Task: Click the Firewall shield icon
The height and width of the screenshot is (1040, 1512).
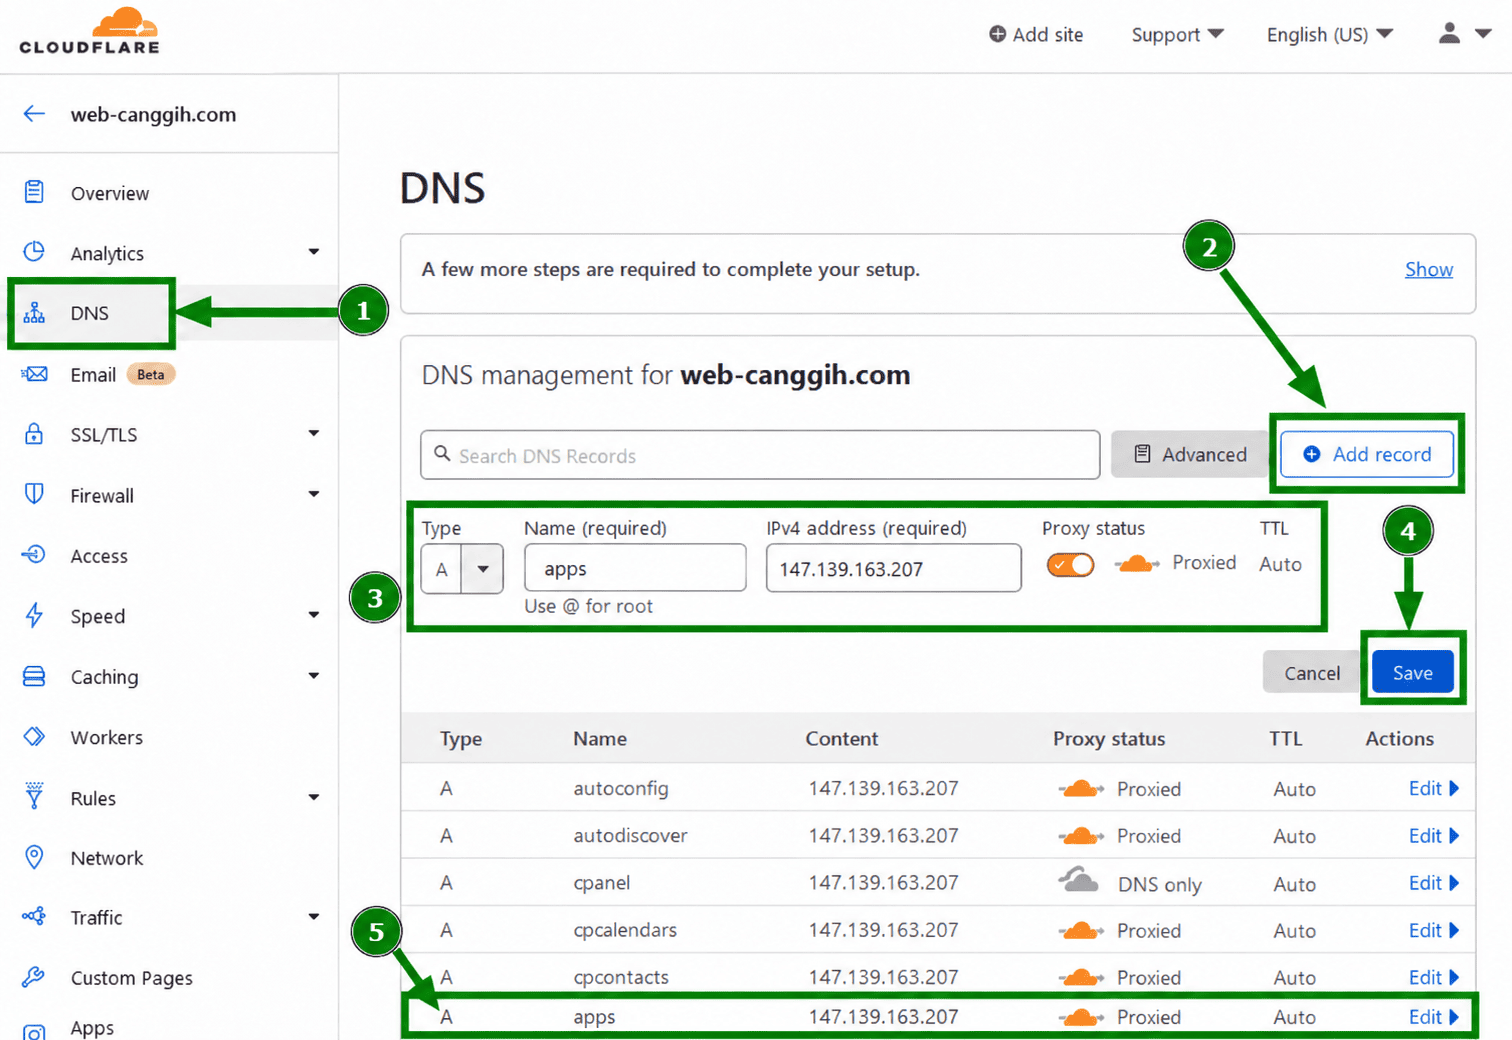Action: coord(34,494)
